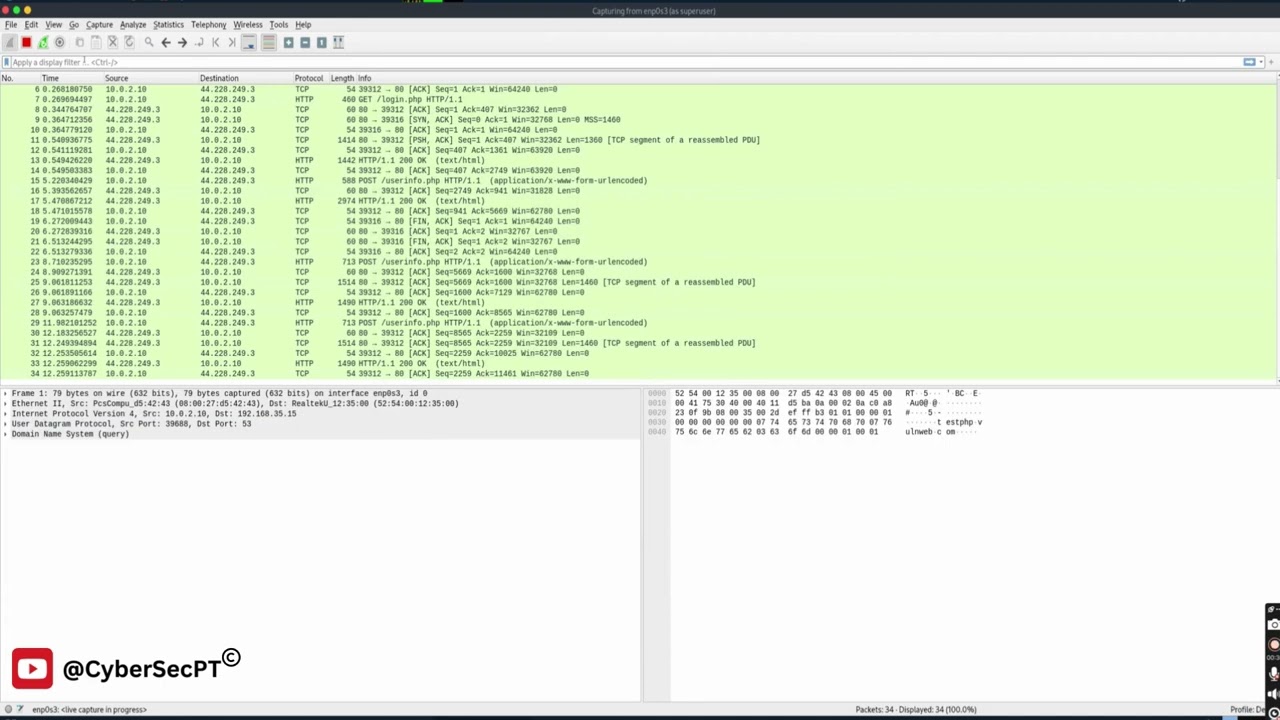Sort packets by Destination column header
This screenshot has width=1280, height=720.
coord(245,78)
